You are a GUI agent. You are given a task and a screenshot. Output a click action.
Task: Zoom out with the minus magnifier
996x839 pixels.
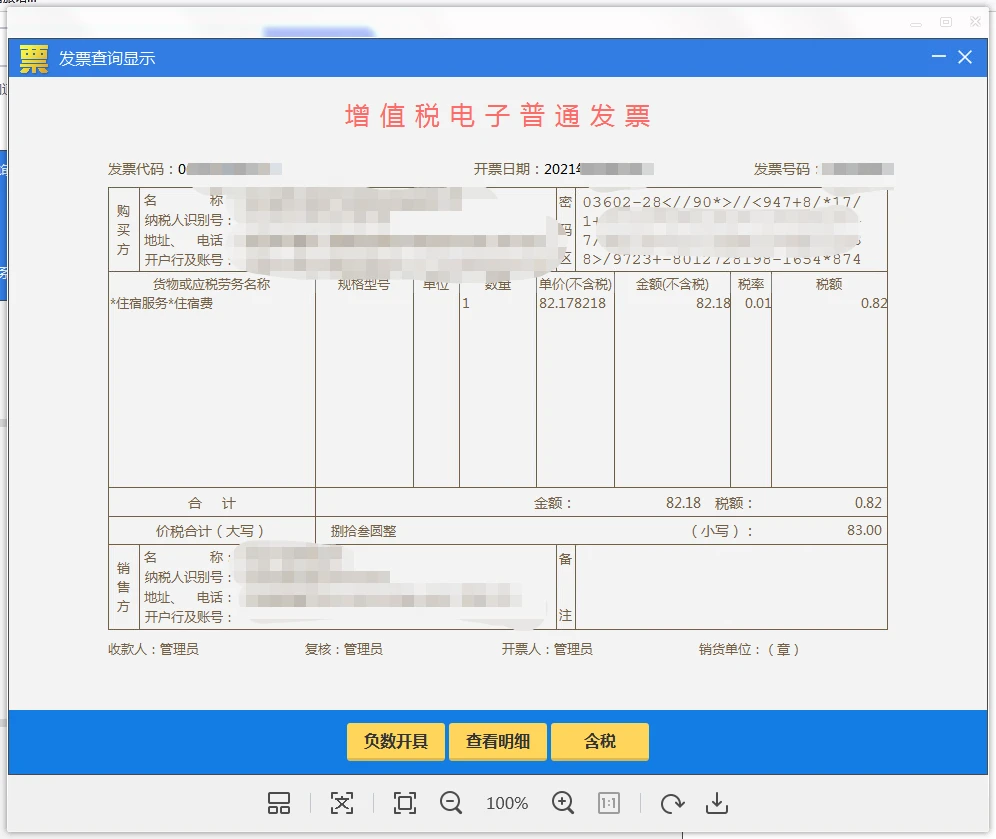coord(451,803)
